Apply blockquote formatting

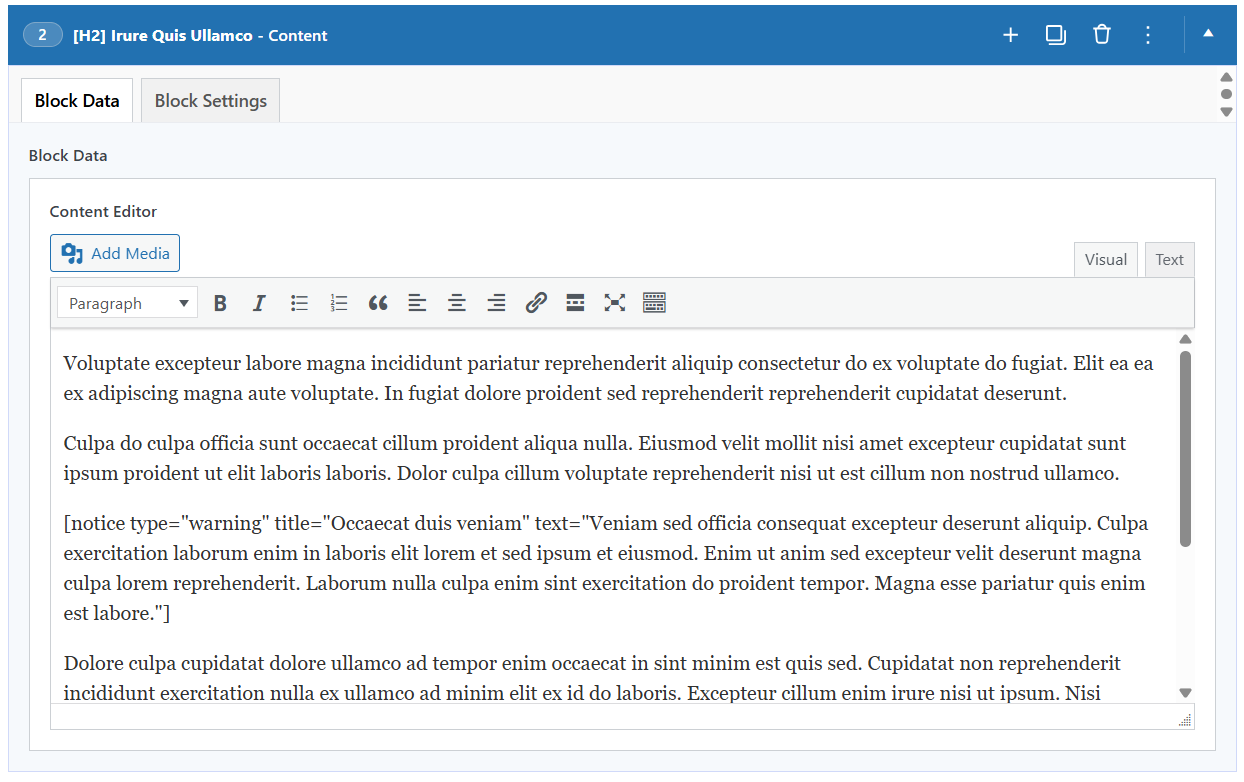[378, 303]
